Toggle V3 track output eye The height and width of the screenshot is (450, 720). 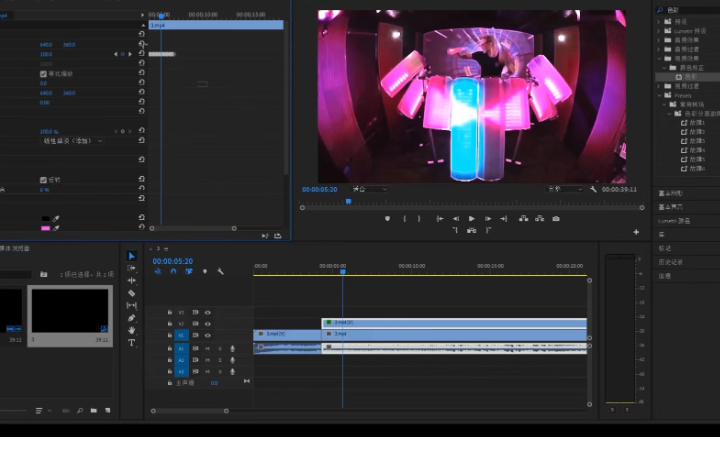(208, 312)
